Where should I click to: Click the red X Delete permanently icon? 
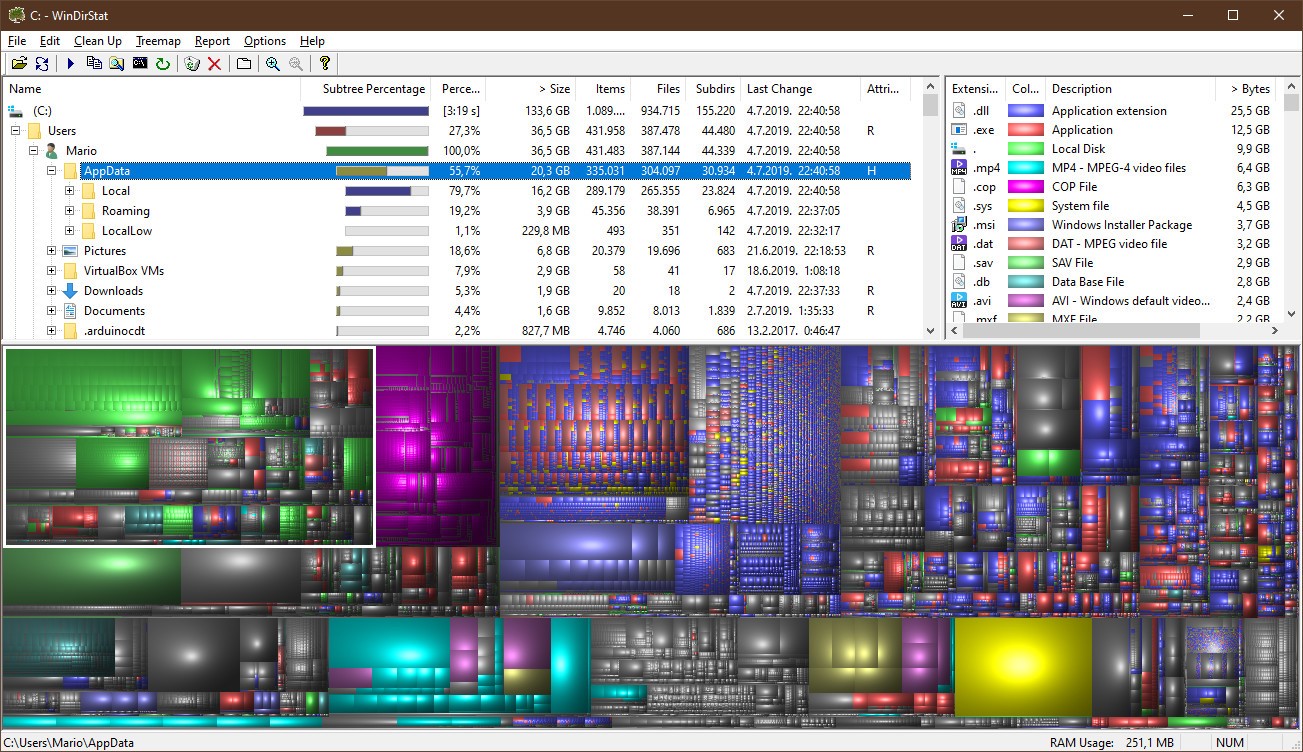pyautogui.click(x=214, y=63)
